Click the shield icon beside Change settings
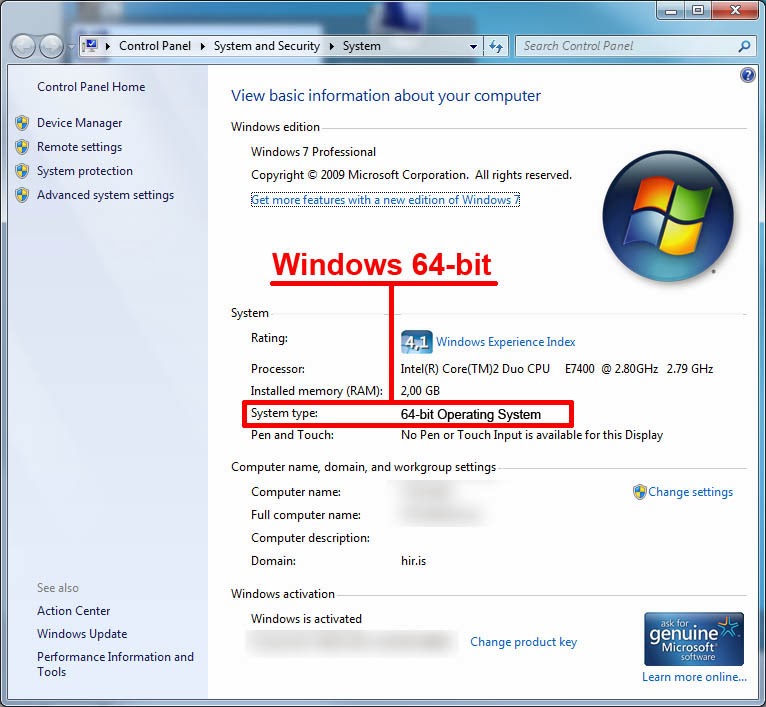 point(639,492)
